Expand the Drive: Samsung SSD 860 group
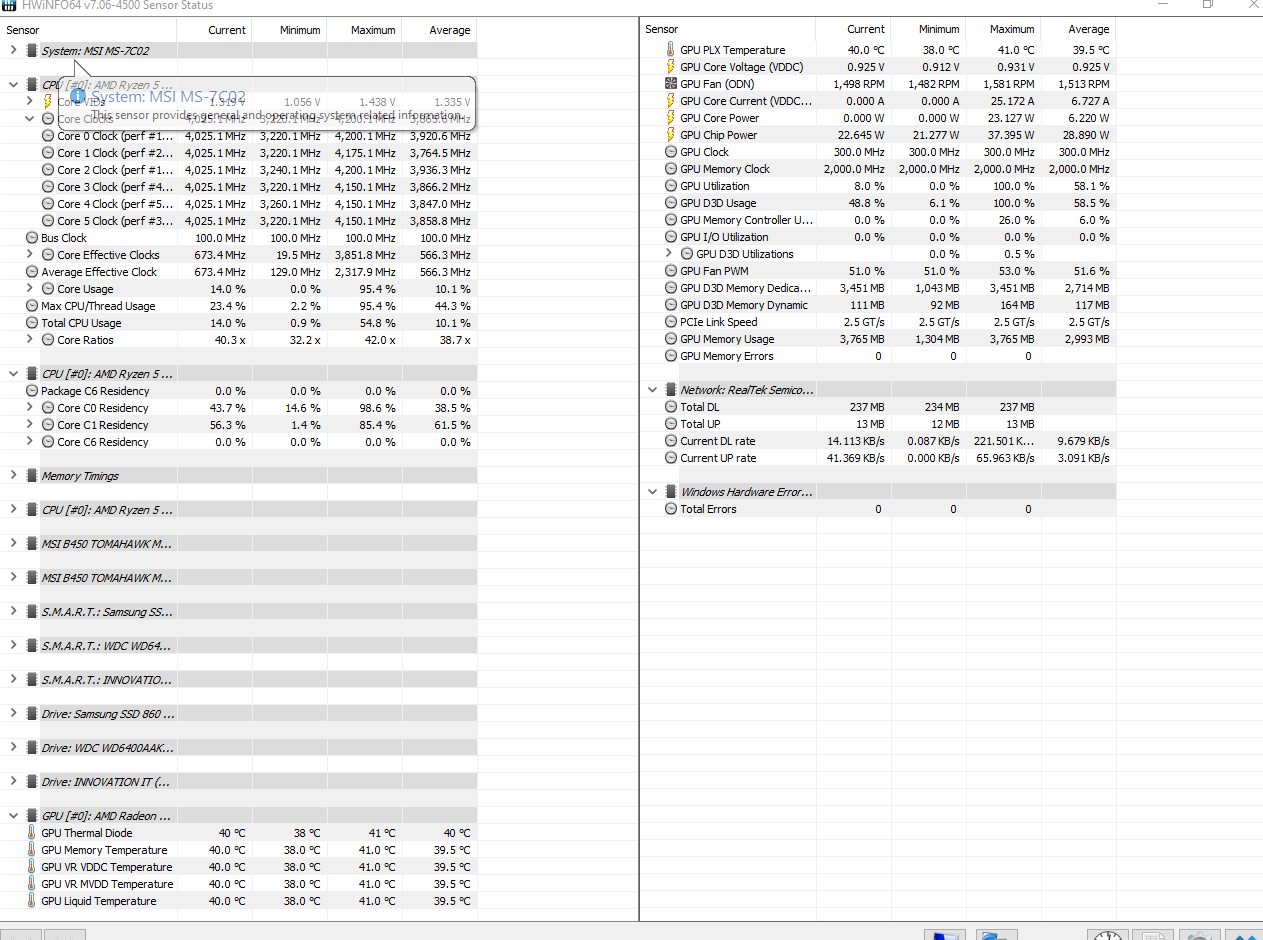Viewport: 1263px width, 940px height. (13, 713)
